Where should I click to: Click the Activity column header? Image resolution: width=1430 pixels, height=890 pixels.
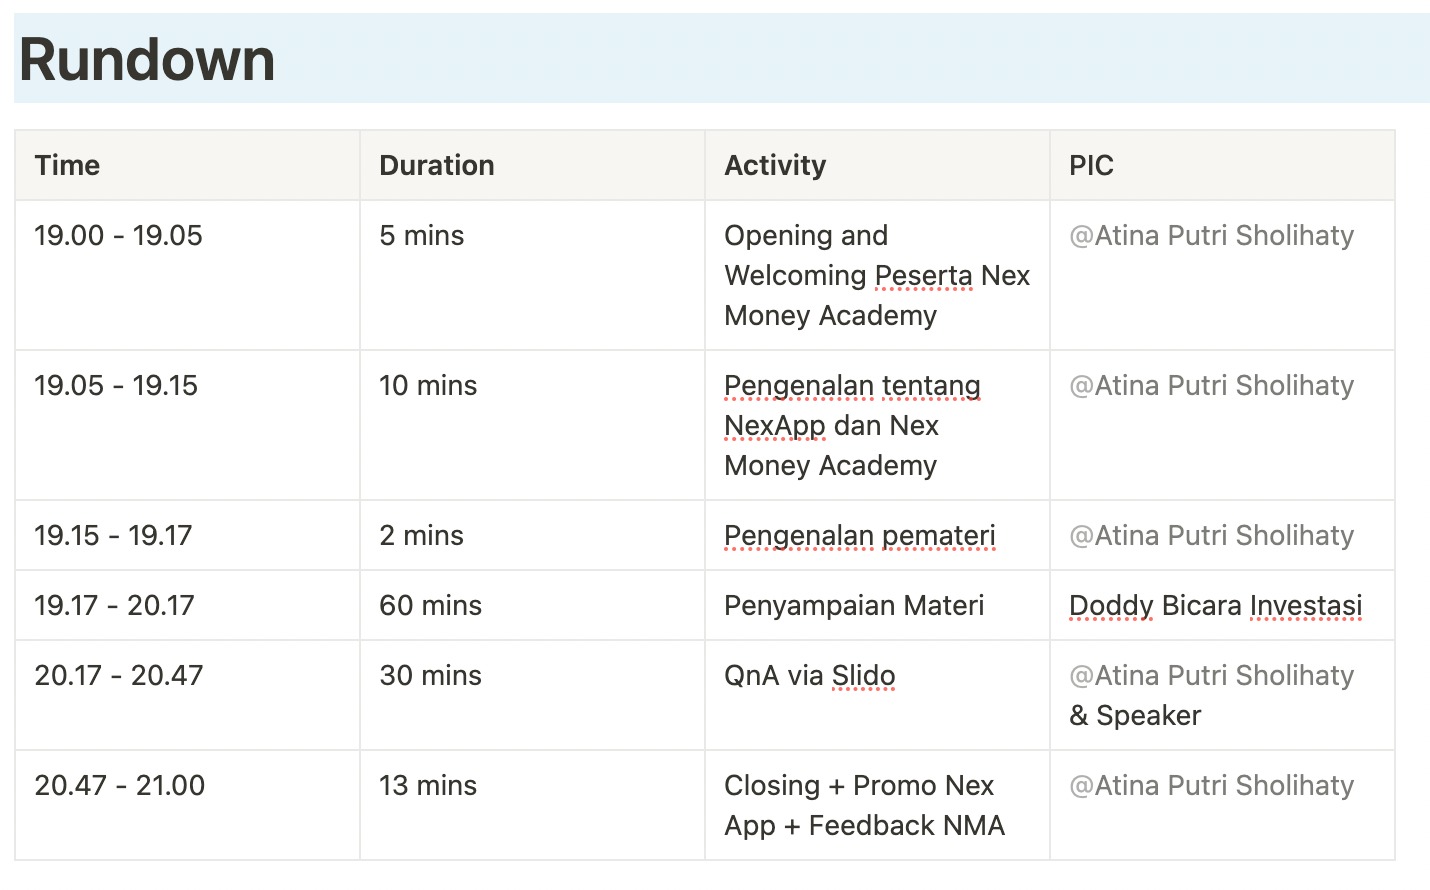point(775,165)
